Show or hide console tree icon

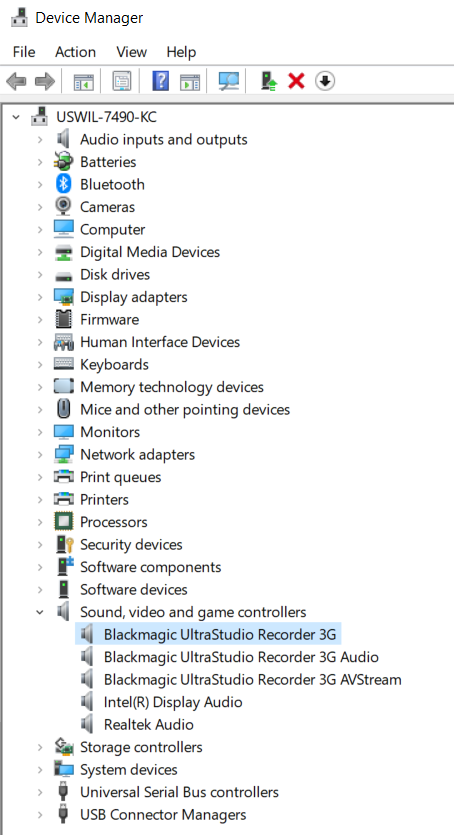pos(83,81)
